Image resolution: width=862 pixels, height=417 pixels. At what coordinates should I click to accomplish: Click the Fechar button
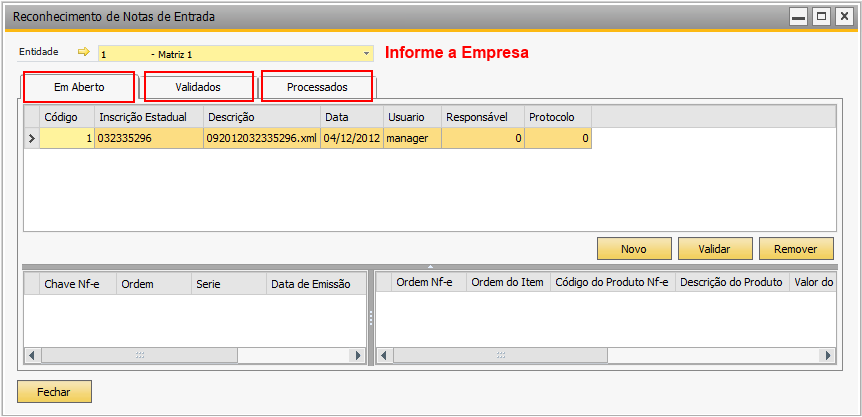click(54, 392)
